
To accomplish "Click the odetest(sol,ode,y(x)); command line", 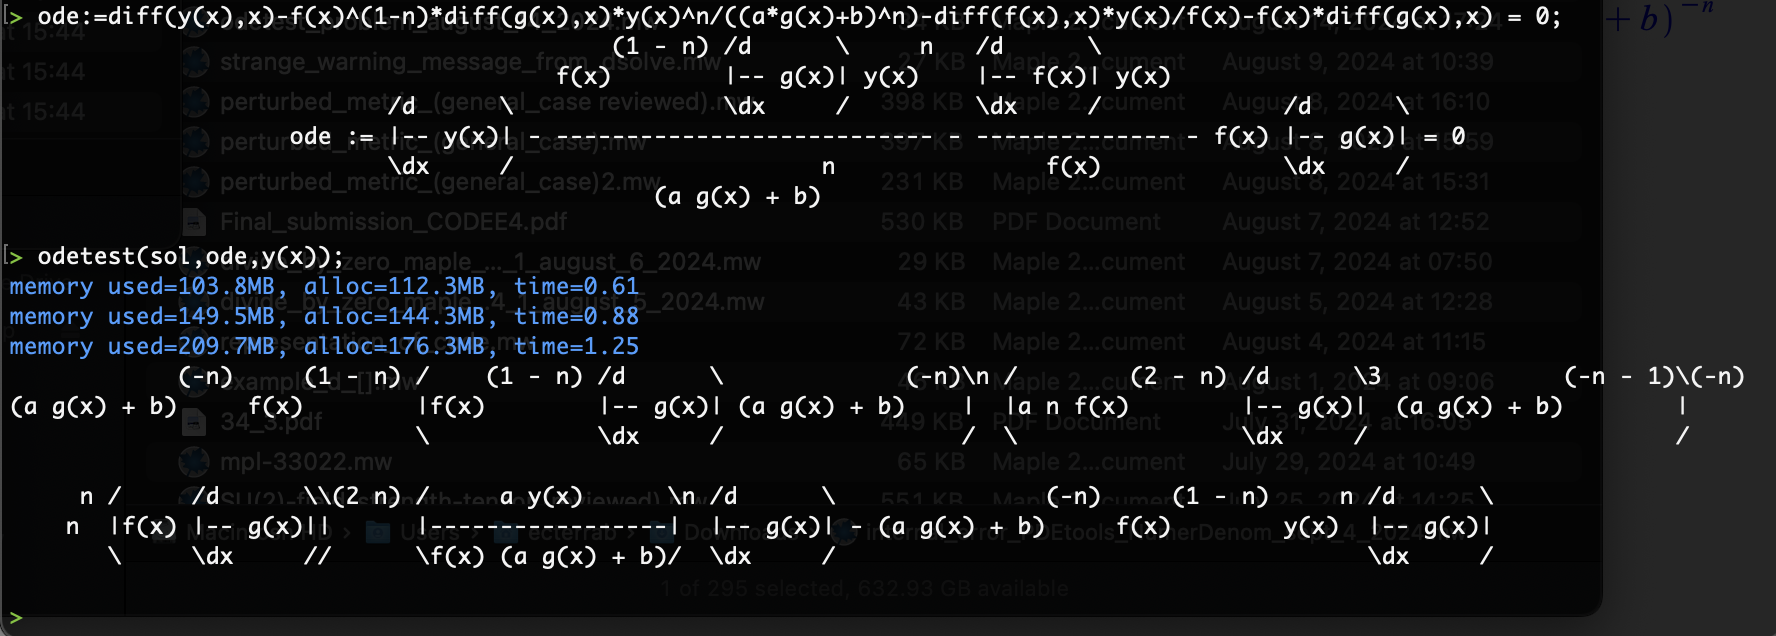I will pos(190,256).
